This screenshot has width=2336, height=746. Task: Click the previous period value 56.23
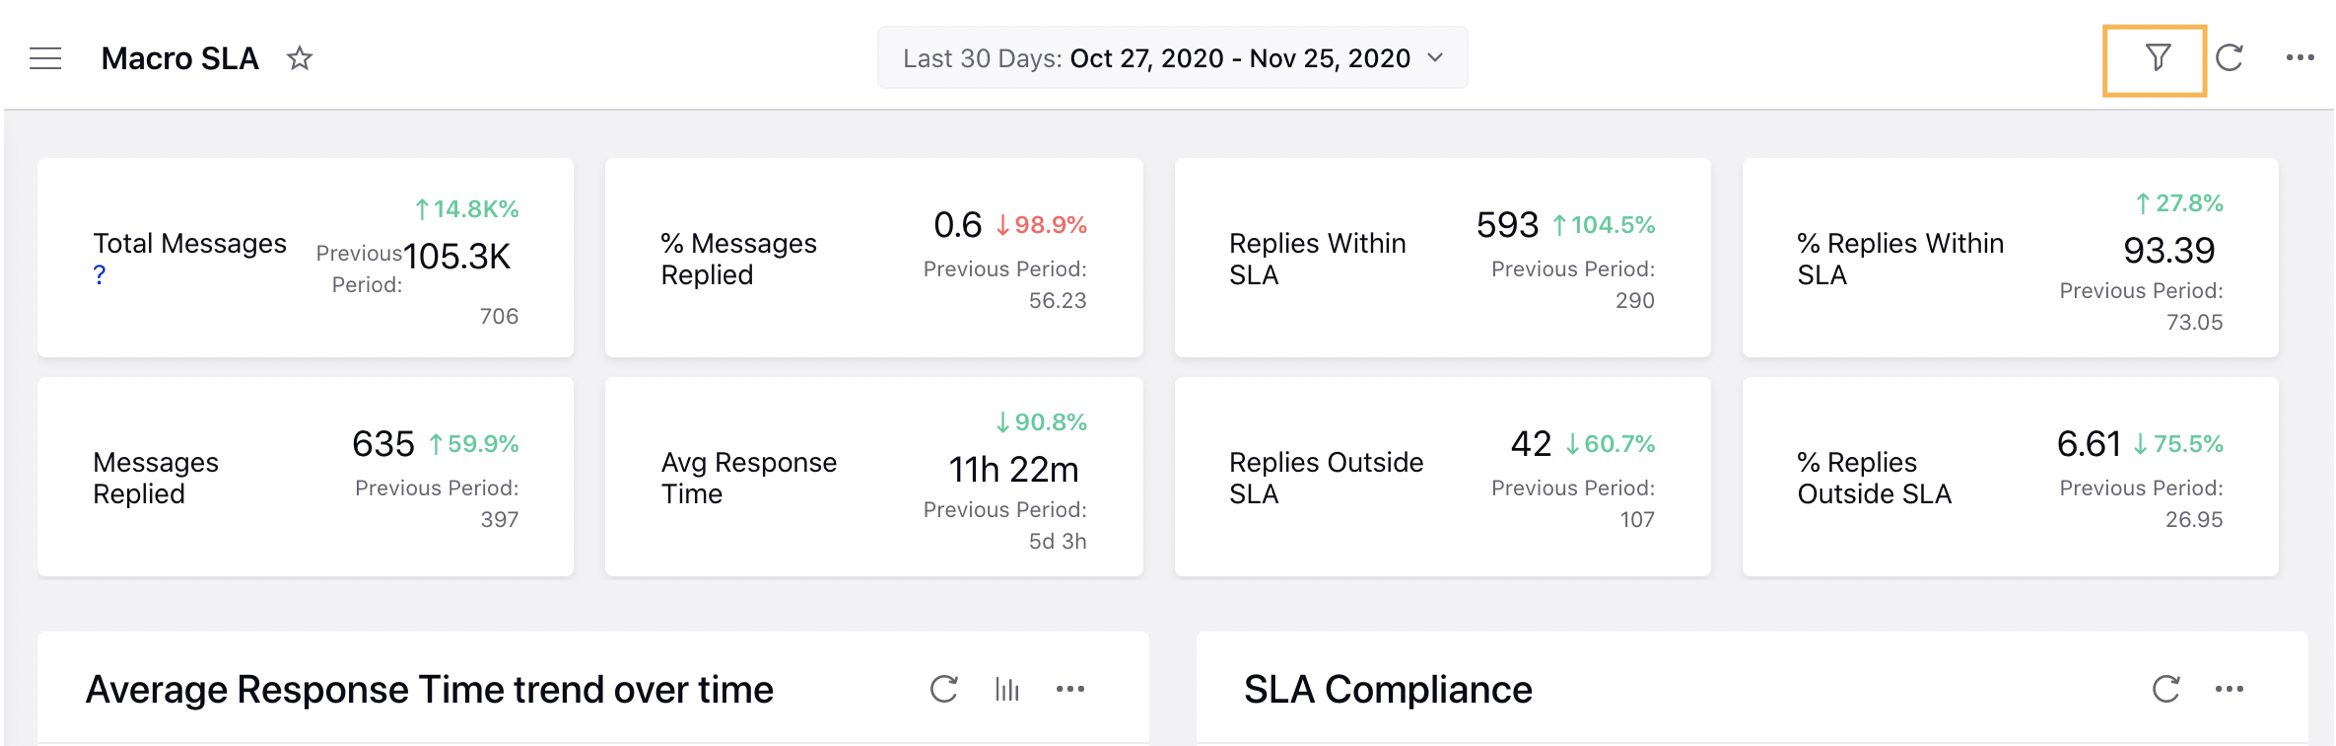tap(1057, 300)
